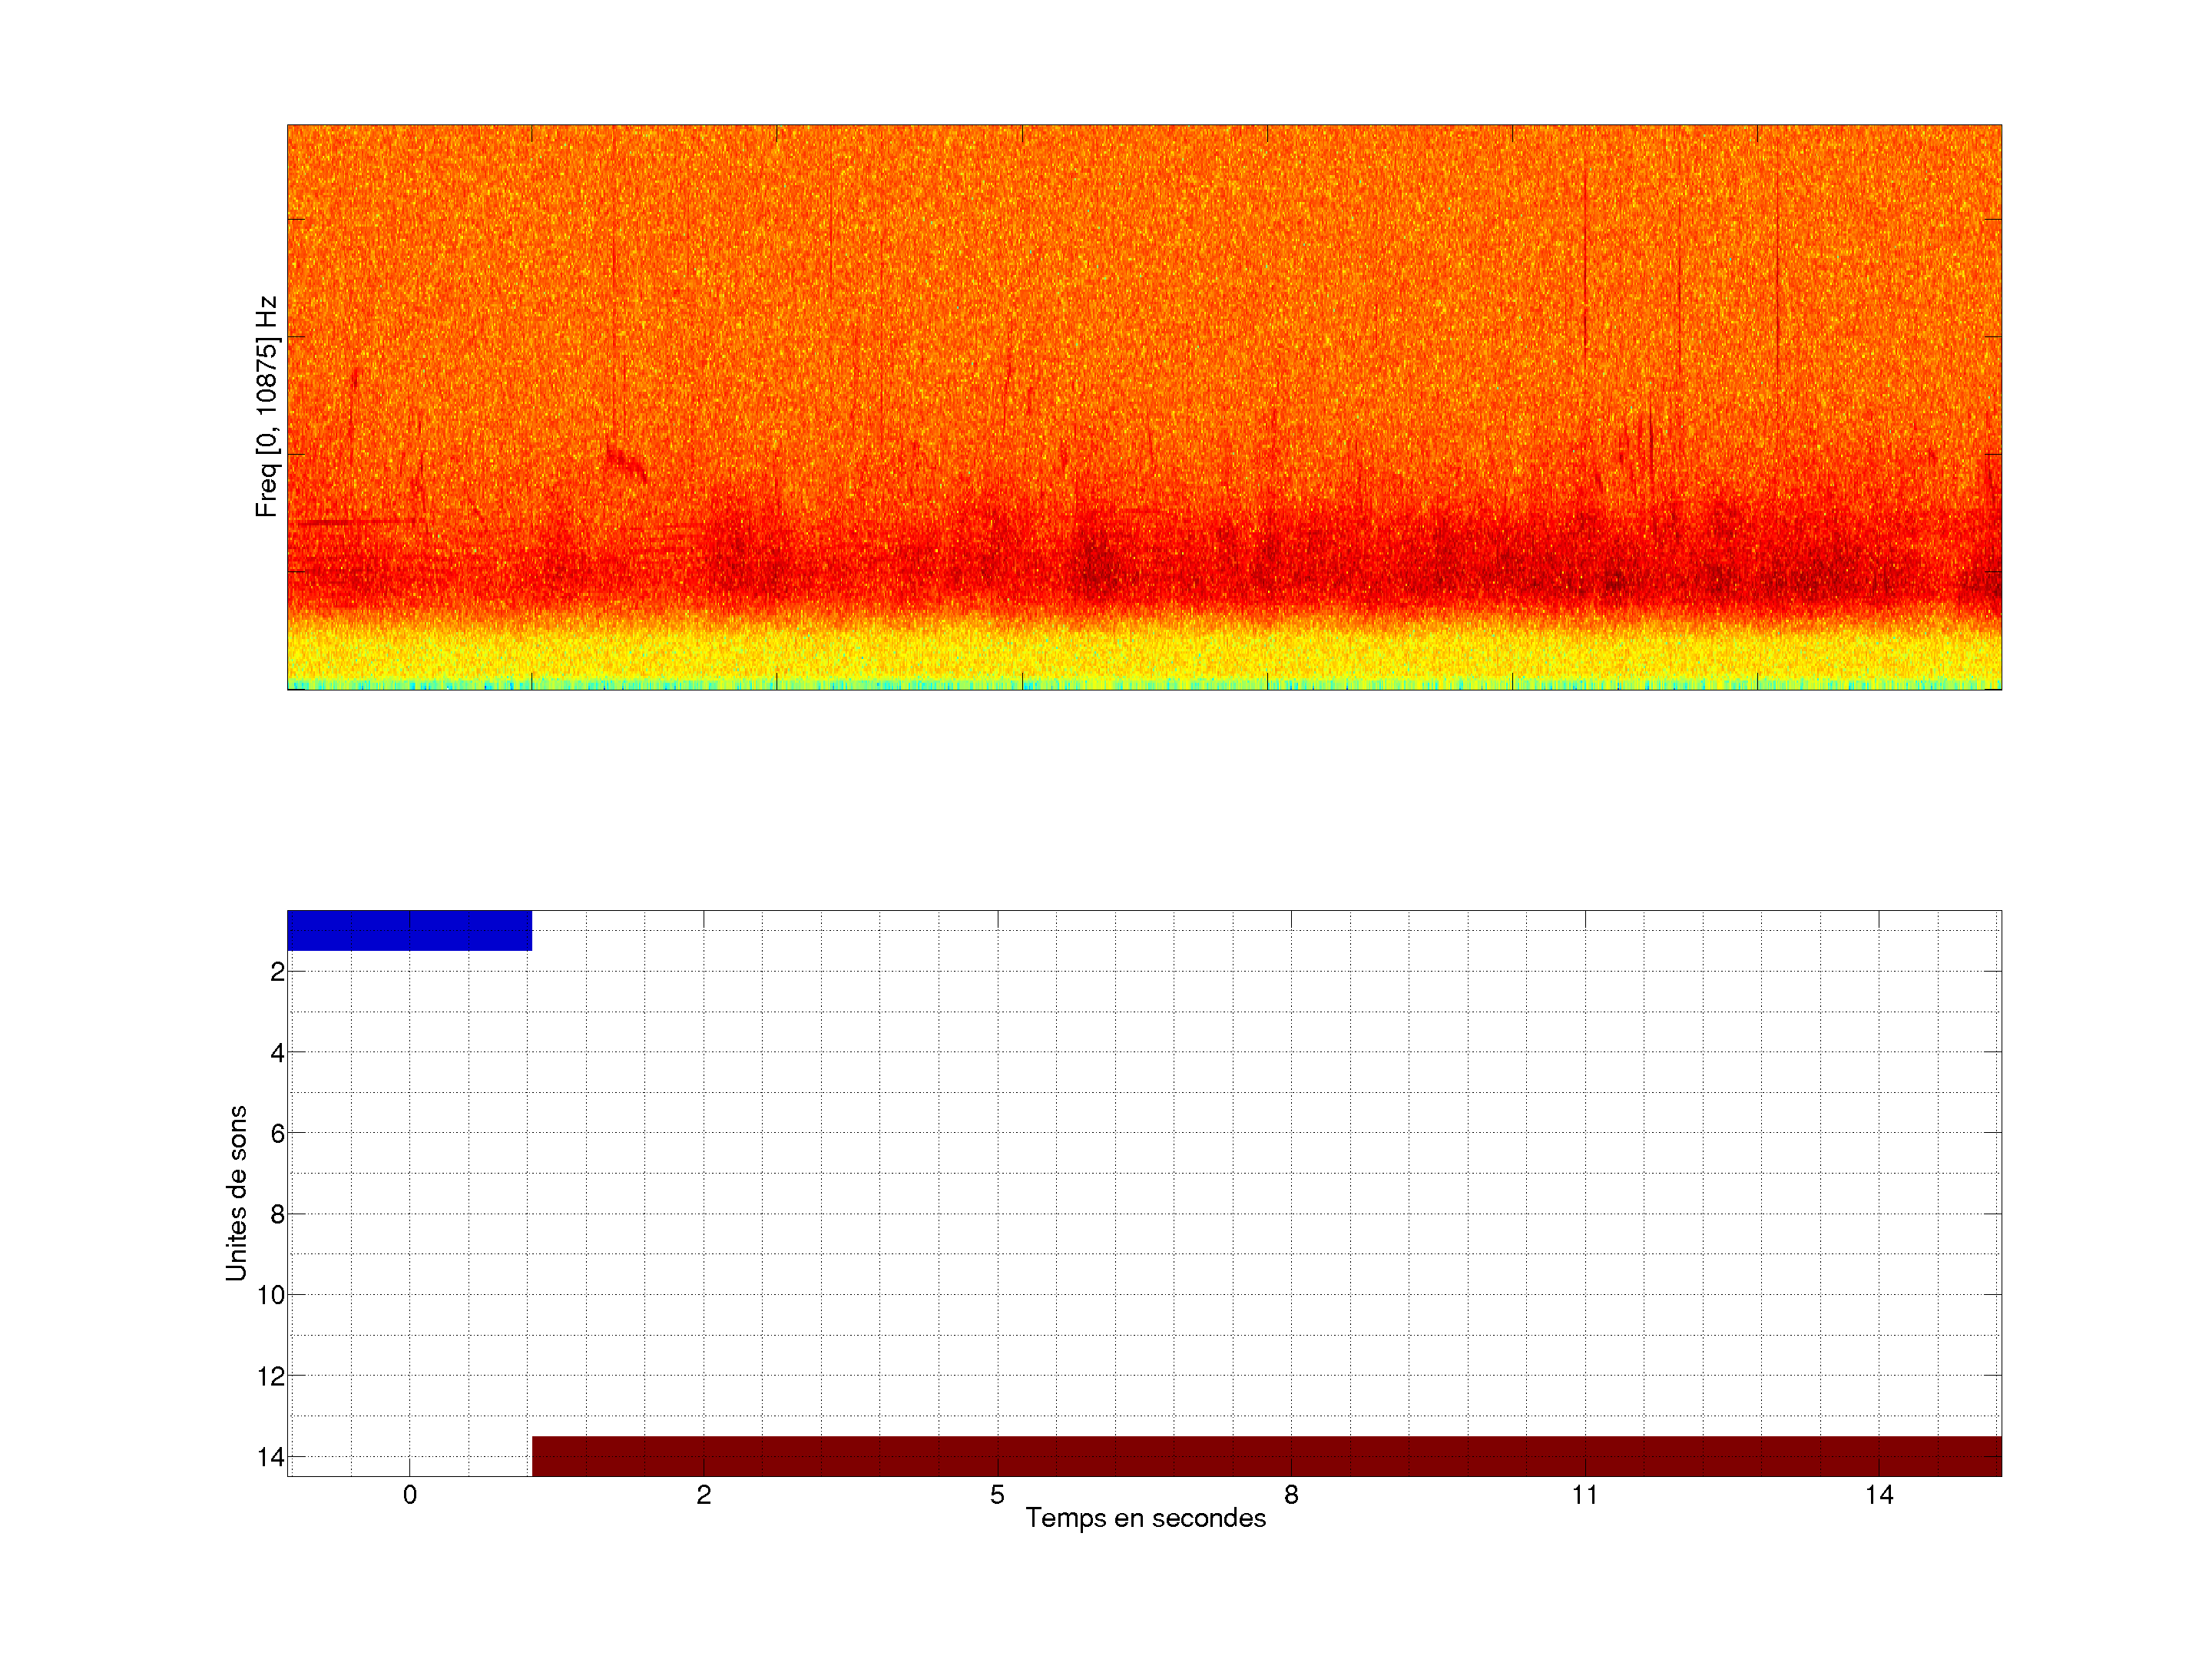Click the dark red bar at unit 14
The width and height of the screenshot is (2212, 1659).
tap(1266, 1456)
